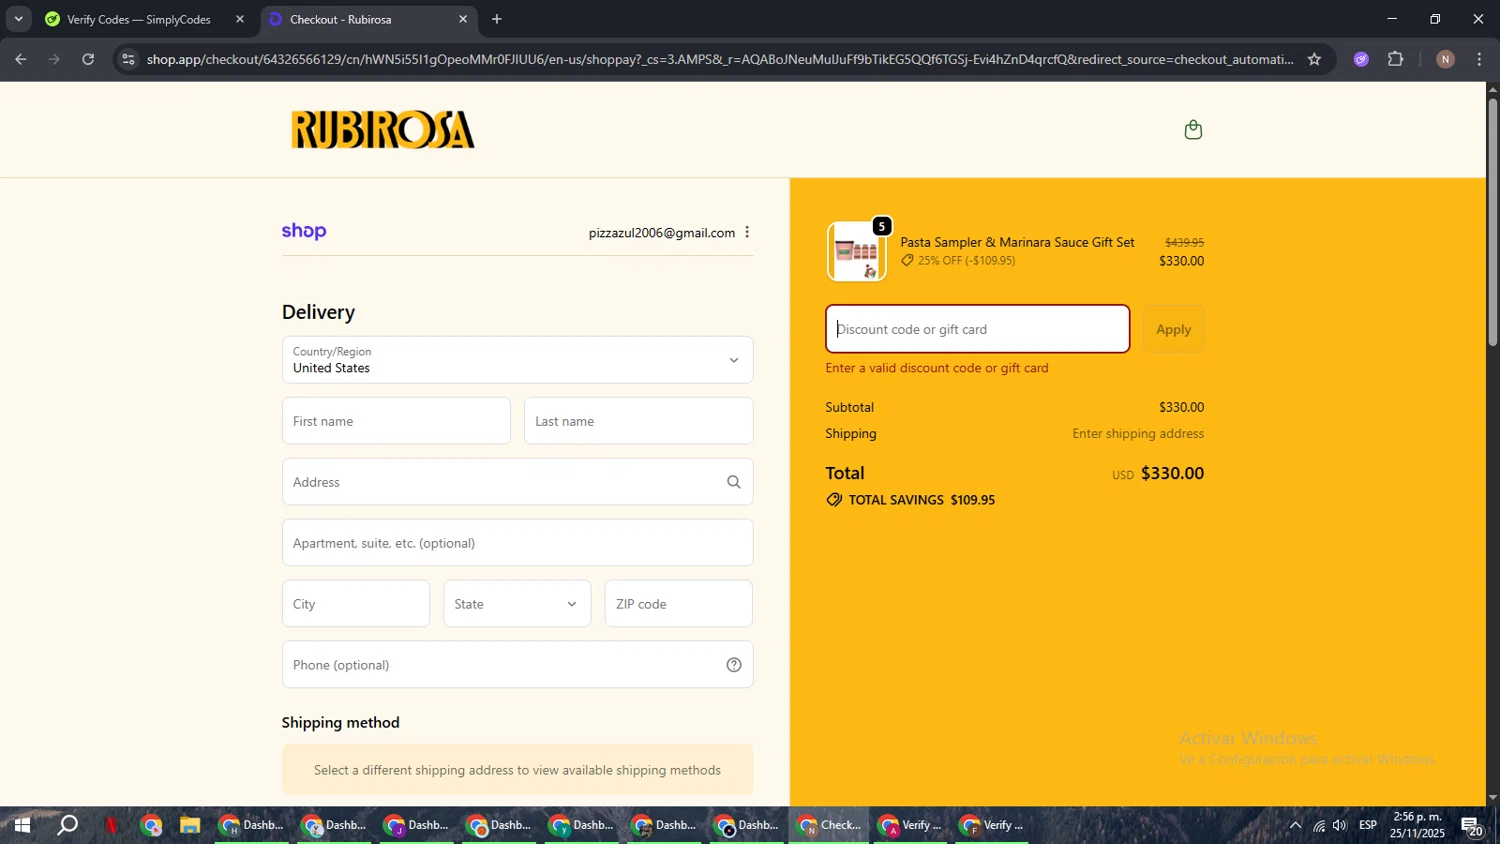Expand the Country/Region dropdown
This screenshot has width=1500, height=844.
click(x=517, y=360)
